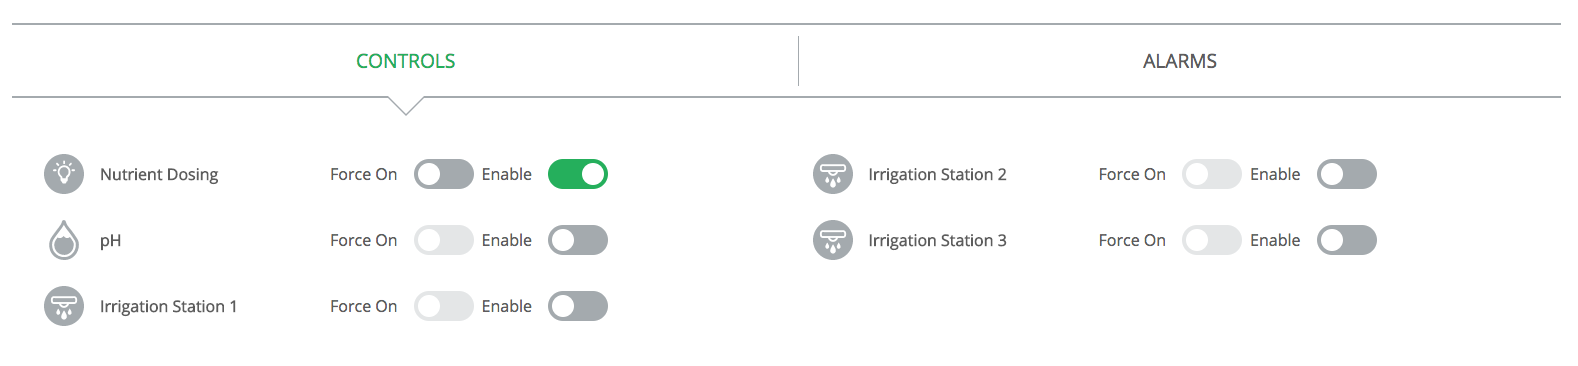Viewport: 1578px width, 366px height.
Task: Click the Irrigation Station 2 sprinkler icon
Action: pos(832,174)
